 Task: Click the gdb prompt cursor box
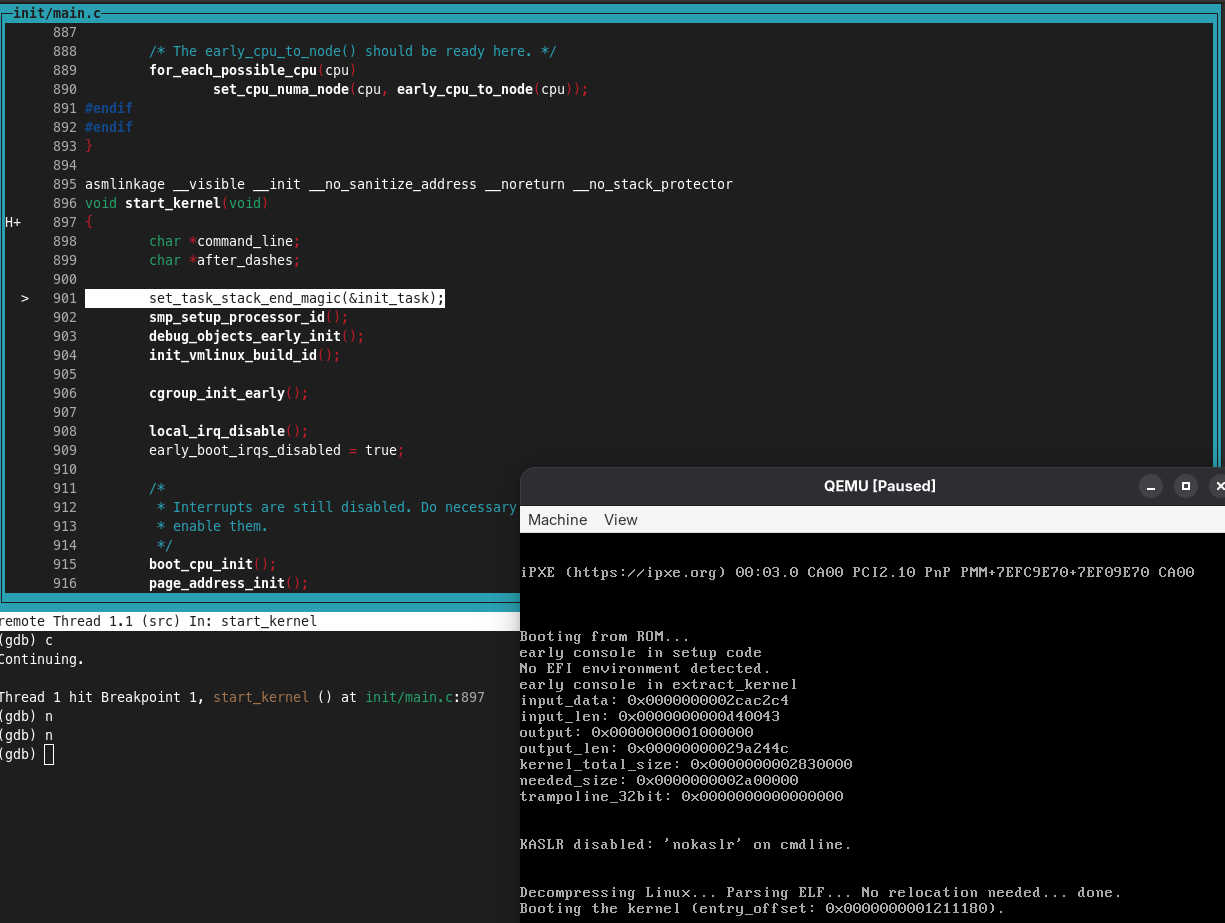tap(49, 754)
